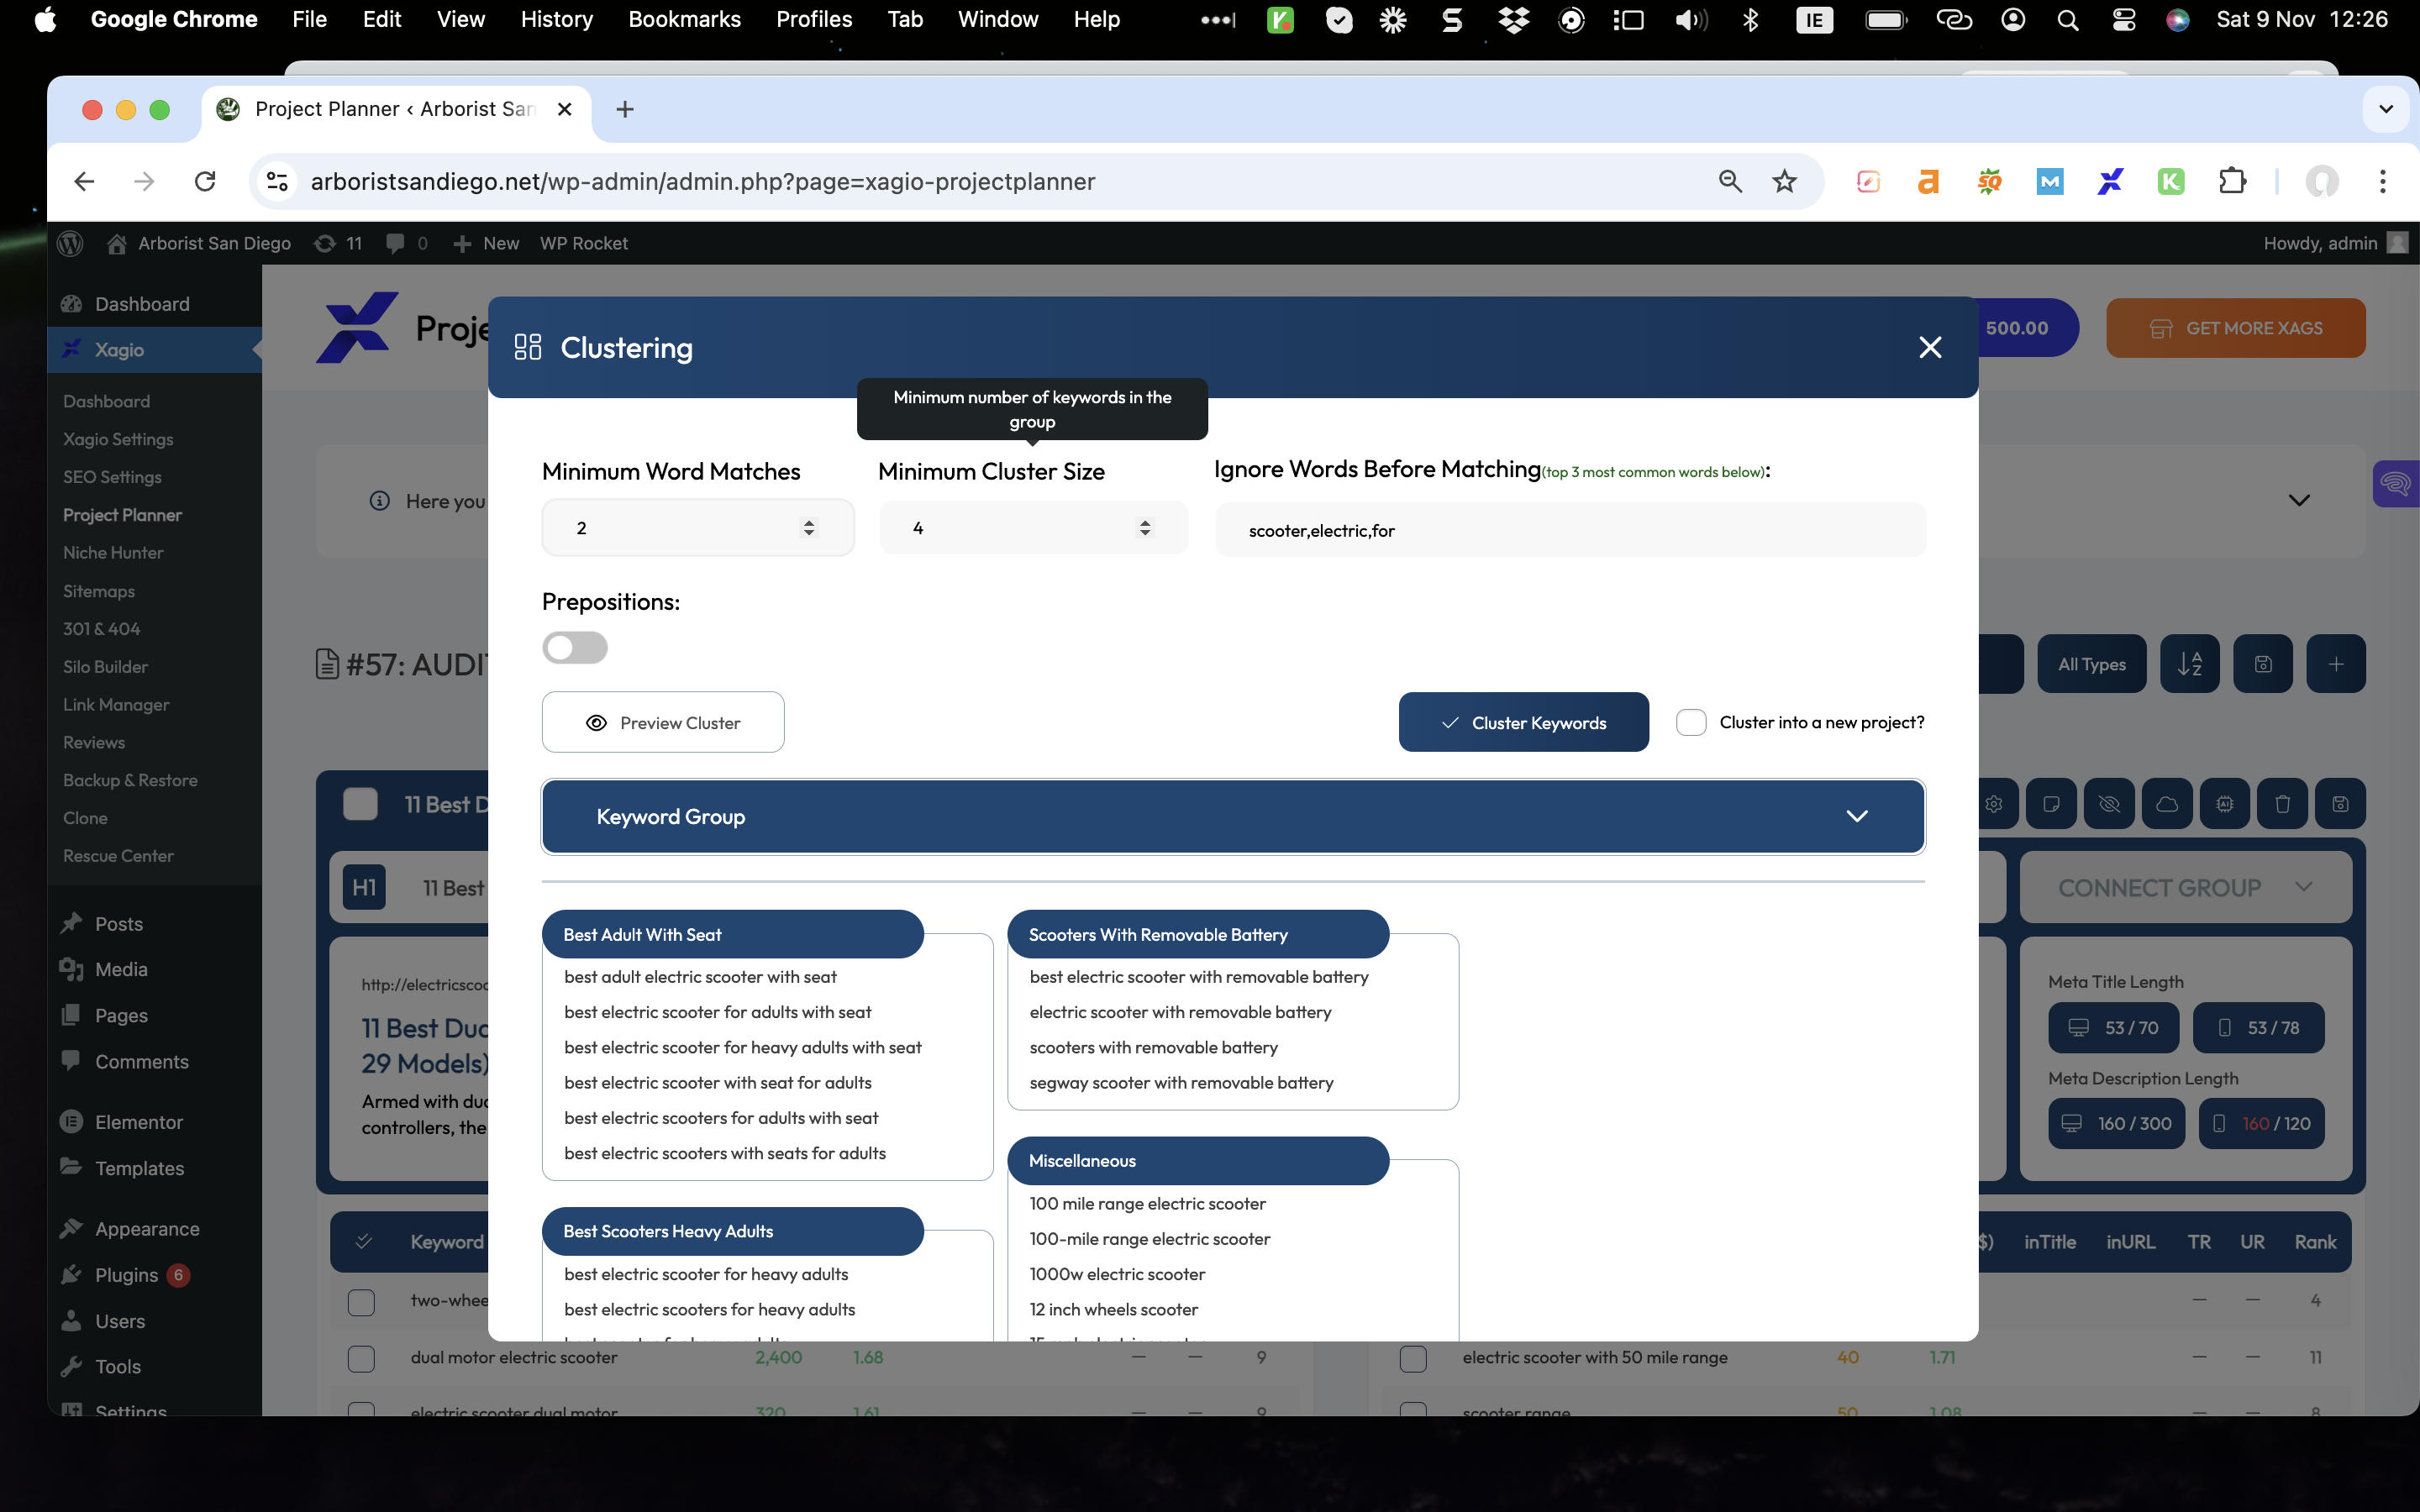
Task: Click the browser Reload button
Action: 205,181
